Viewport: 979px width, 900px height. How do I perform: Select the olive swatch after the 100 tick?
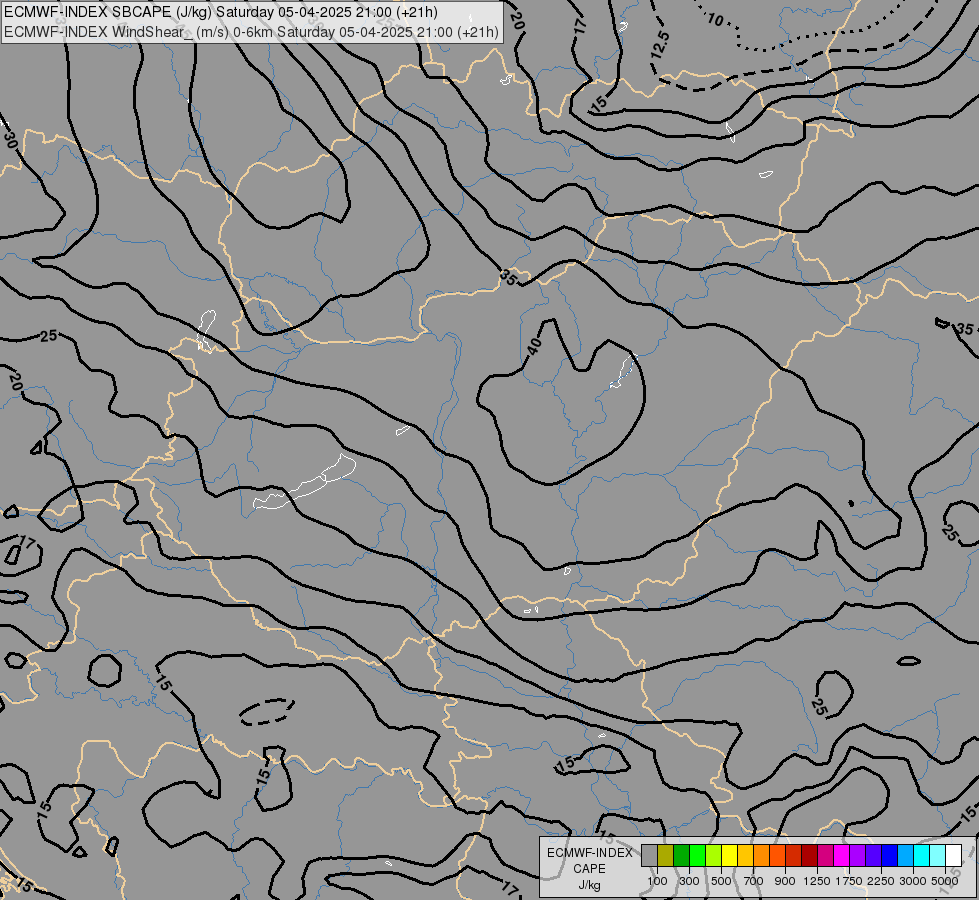tap(666, 855)
